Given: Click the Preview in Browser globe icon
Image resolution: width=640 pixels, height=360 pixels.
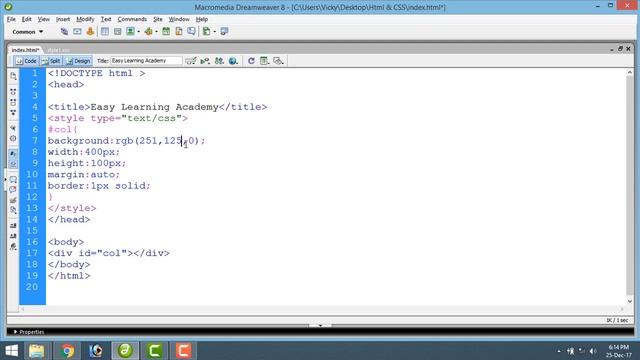Looking at the screenshot, I should pos(233,61).
